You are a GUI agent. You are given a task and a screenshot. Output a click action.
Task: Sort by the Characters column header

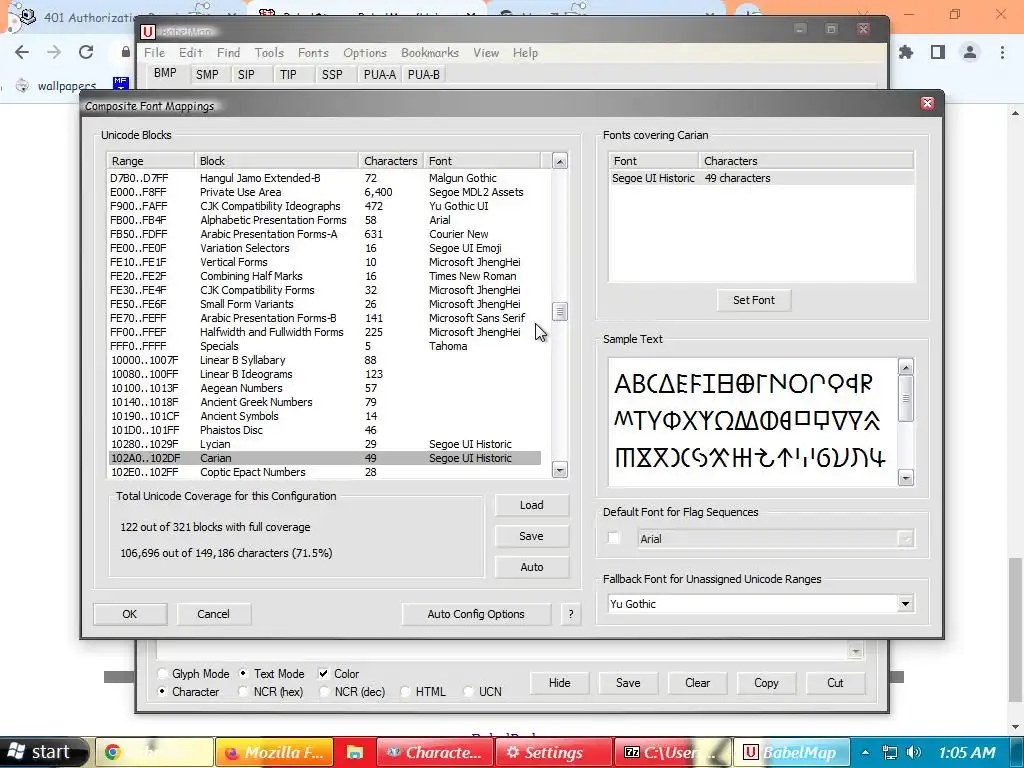pyautogui.click(x=391, y=161)
